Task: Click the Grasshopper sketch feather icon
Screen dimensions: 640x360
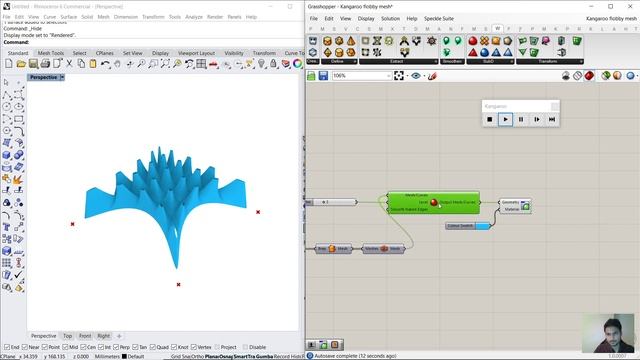Action: point(432,76)
